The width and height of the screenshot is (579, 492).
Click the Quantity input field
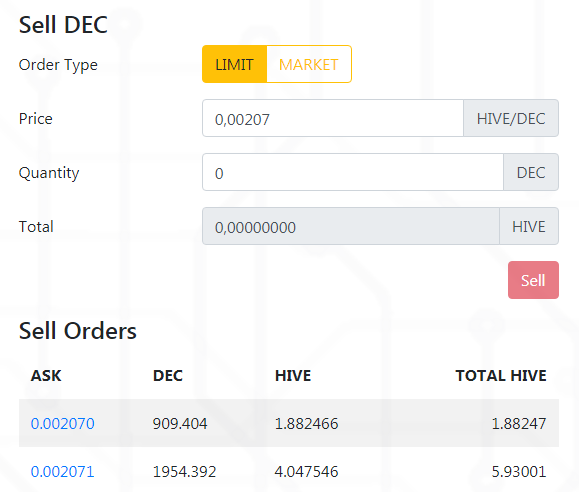click(x=353, y=172)
